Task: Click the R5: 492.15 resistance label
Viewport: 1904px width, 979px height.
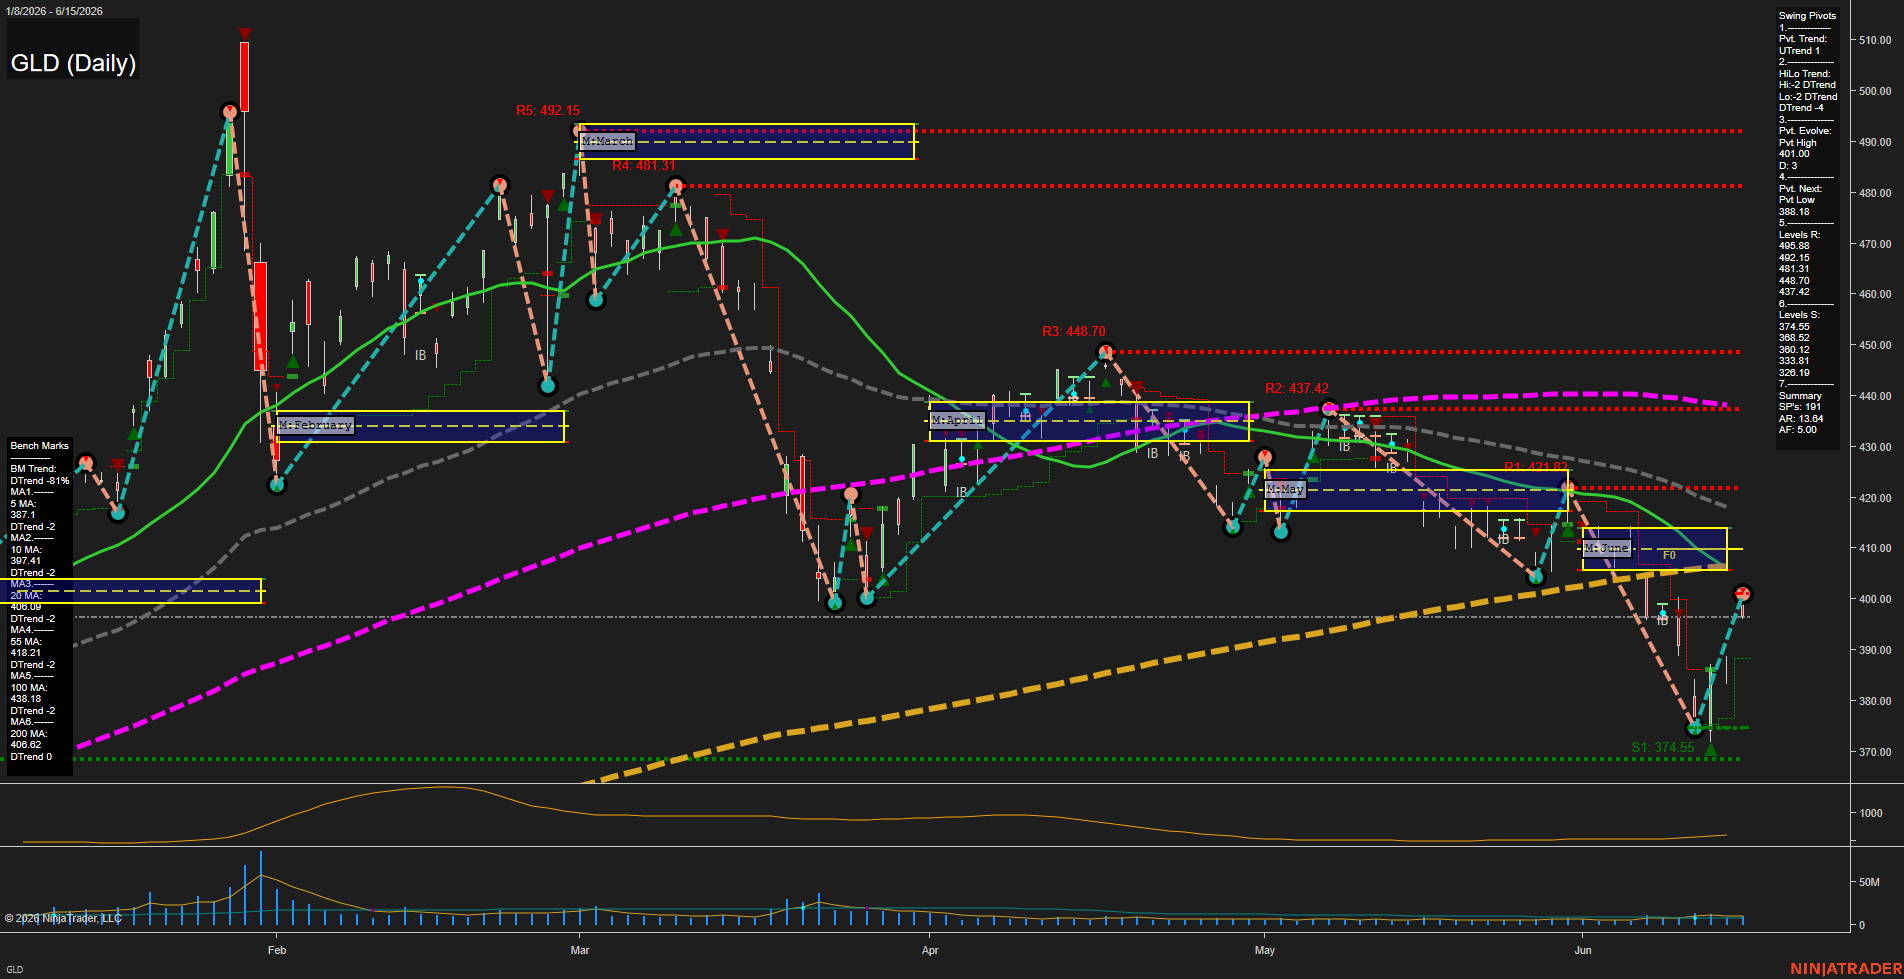Action: coord(548,111)
